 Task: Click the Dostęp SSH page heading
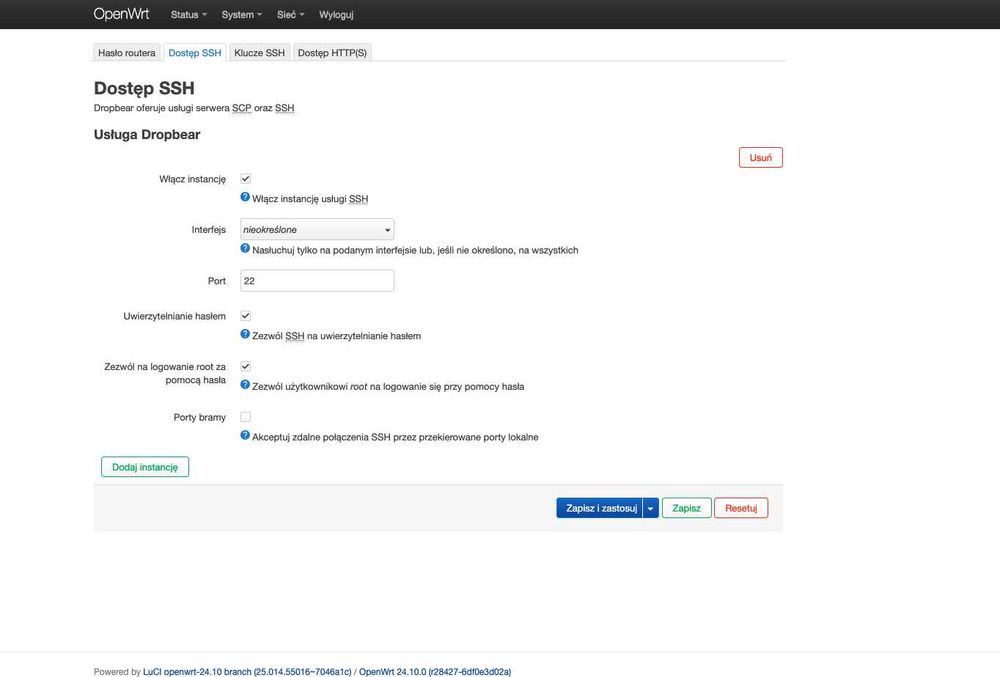point(144,88)
